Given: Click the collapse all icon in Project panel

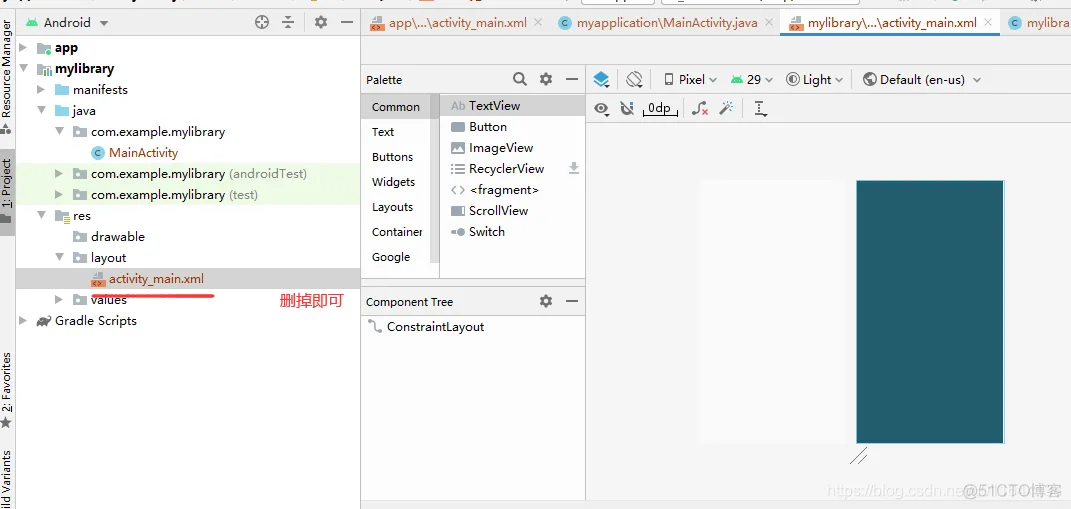Looking at the screenshot, I should 288,23.
